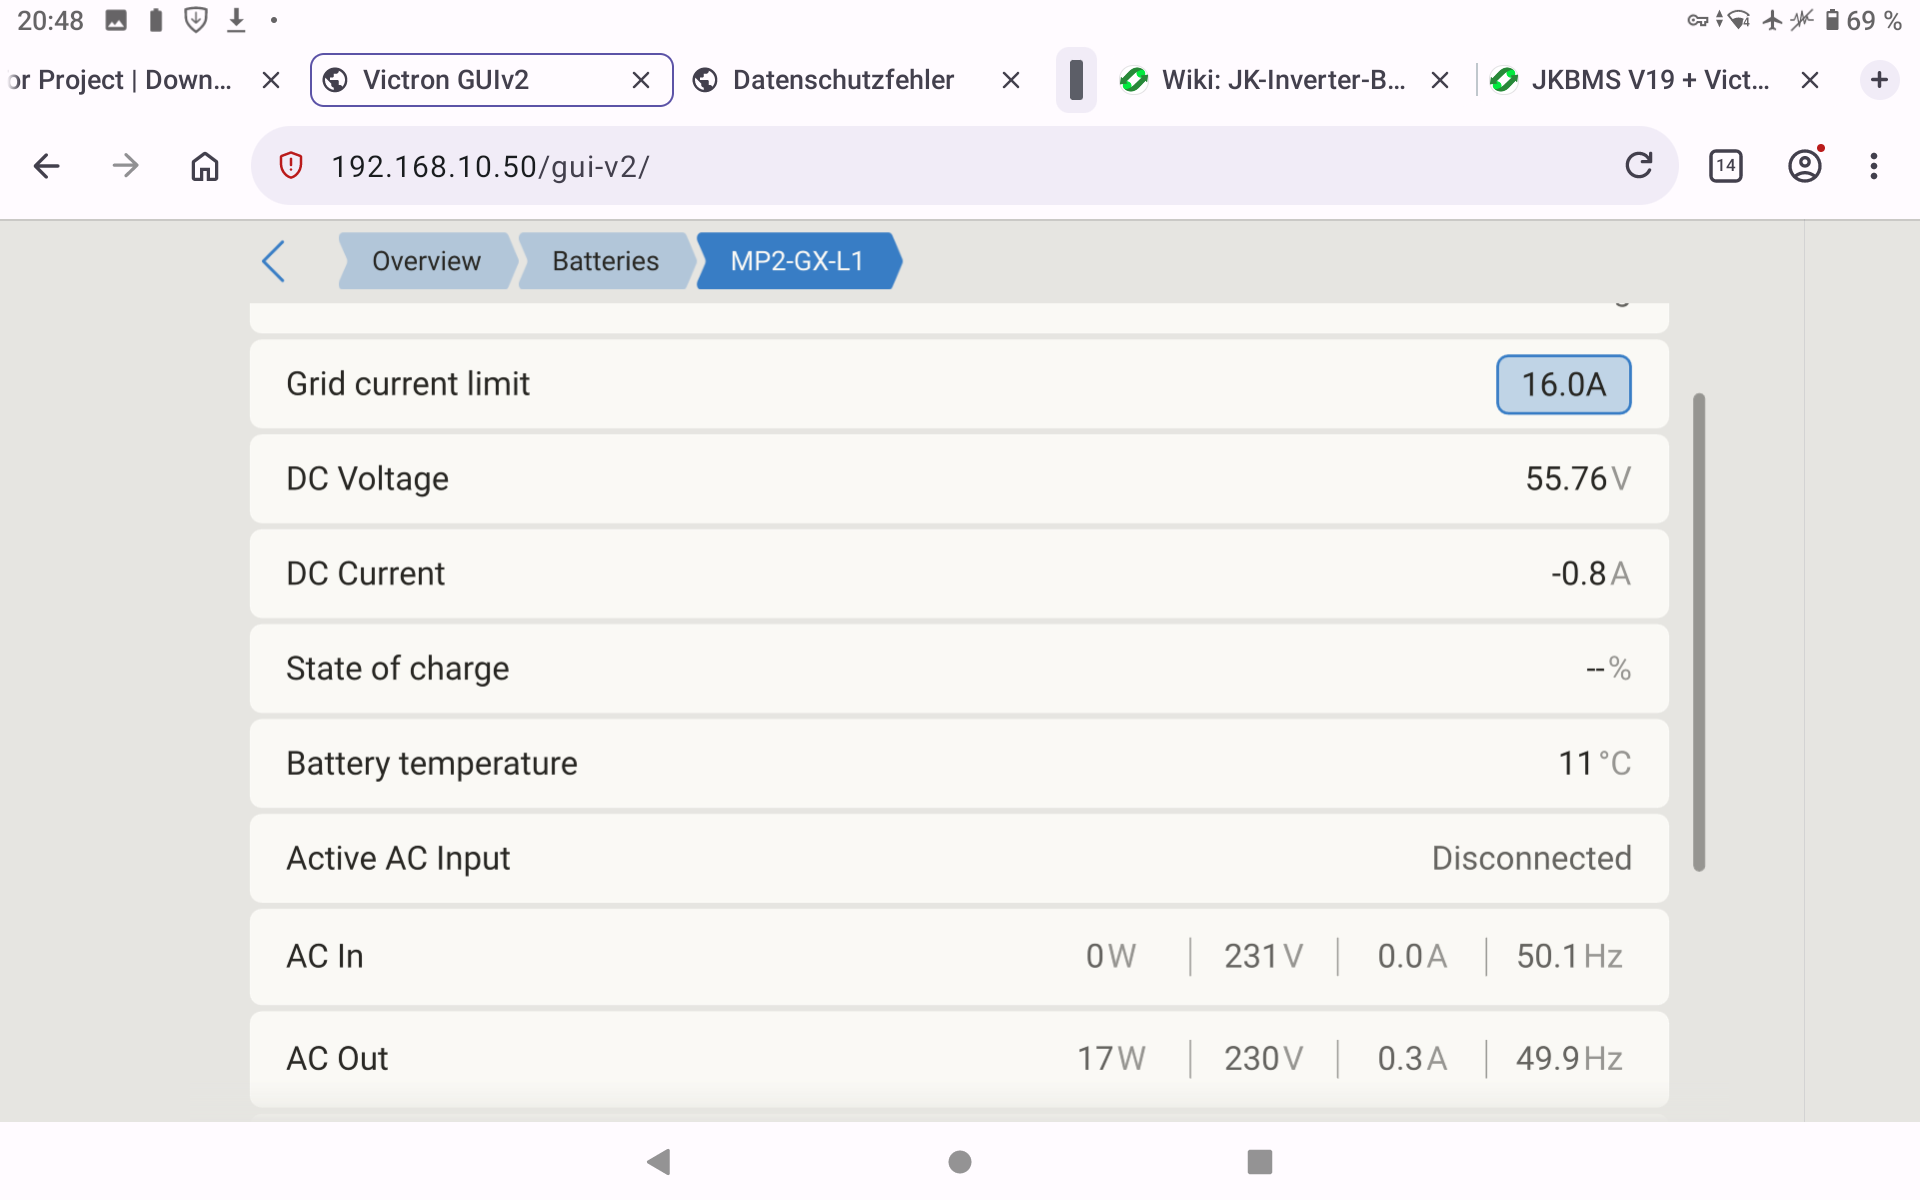The height and width of the screenshot is (1200, 1920).
Task: Click the URL address bar
Action: 960,166
